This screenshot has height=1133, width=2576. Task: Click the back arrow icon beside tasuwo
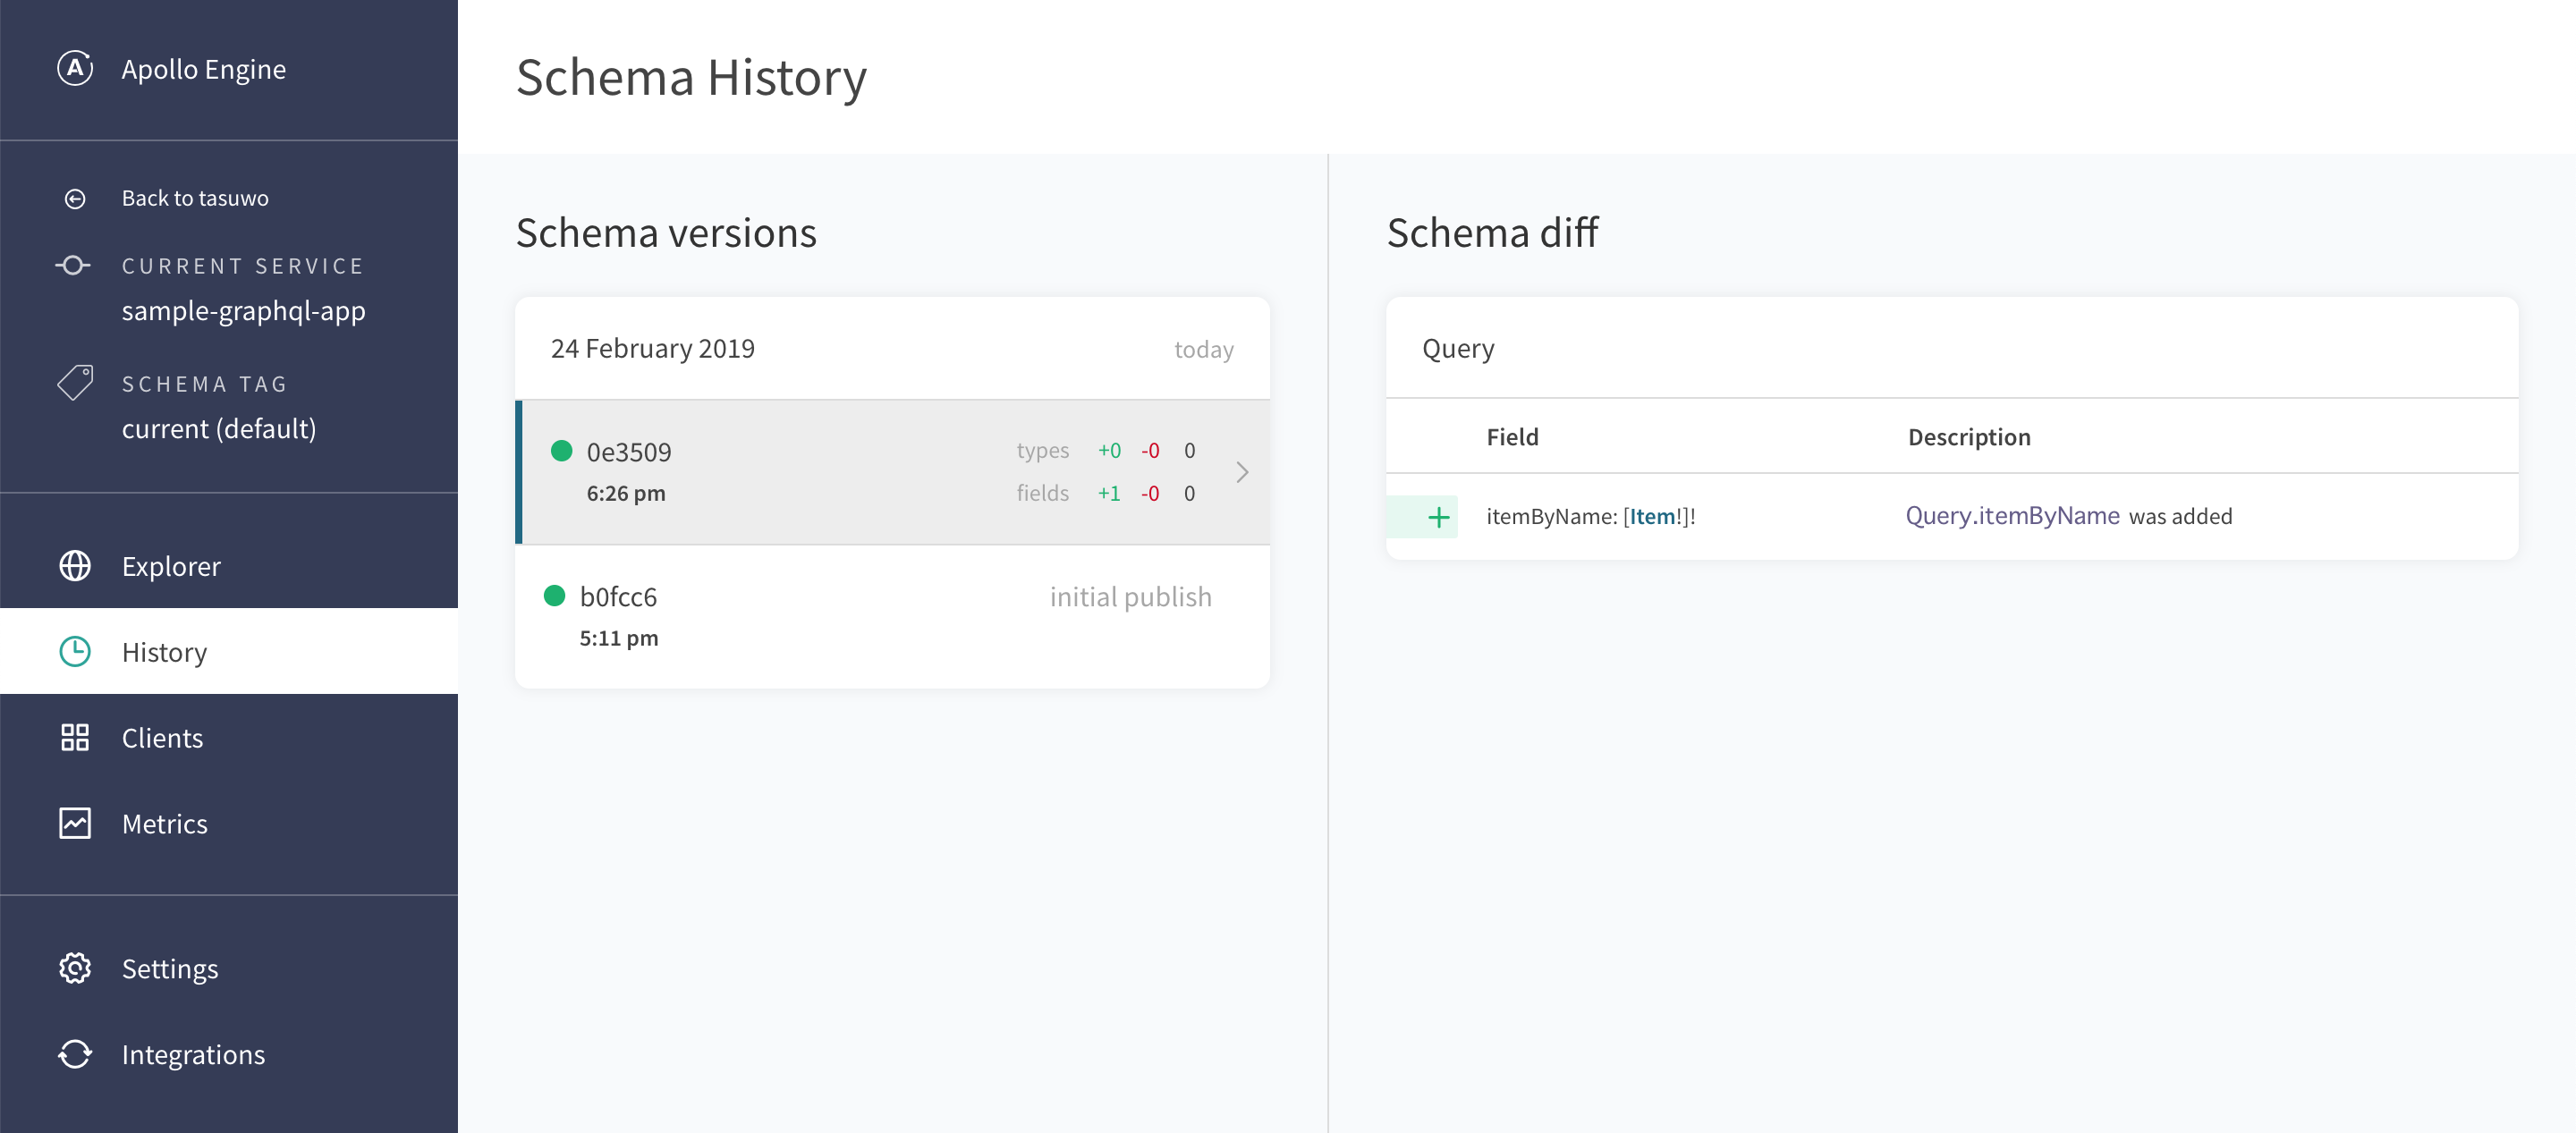[x=75, y=199]
